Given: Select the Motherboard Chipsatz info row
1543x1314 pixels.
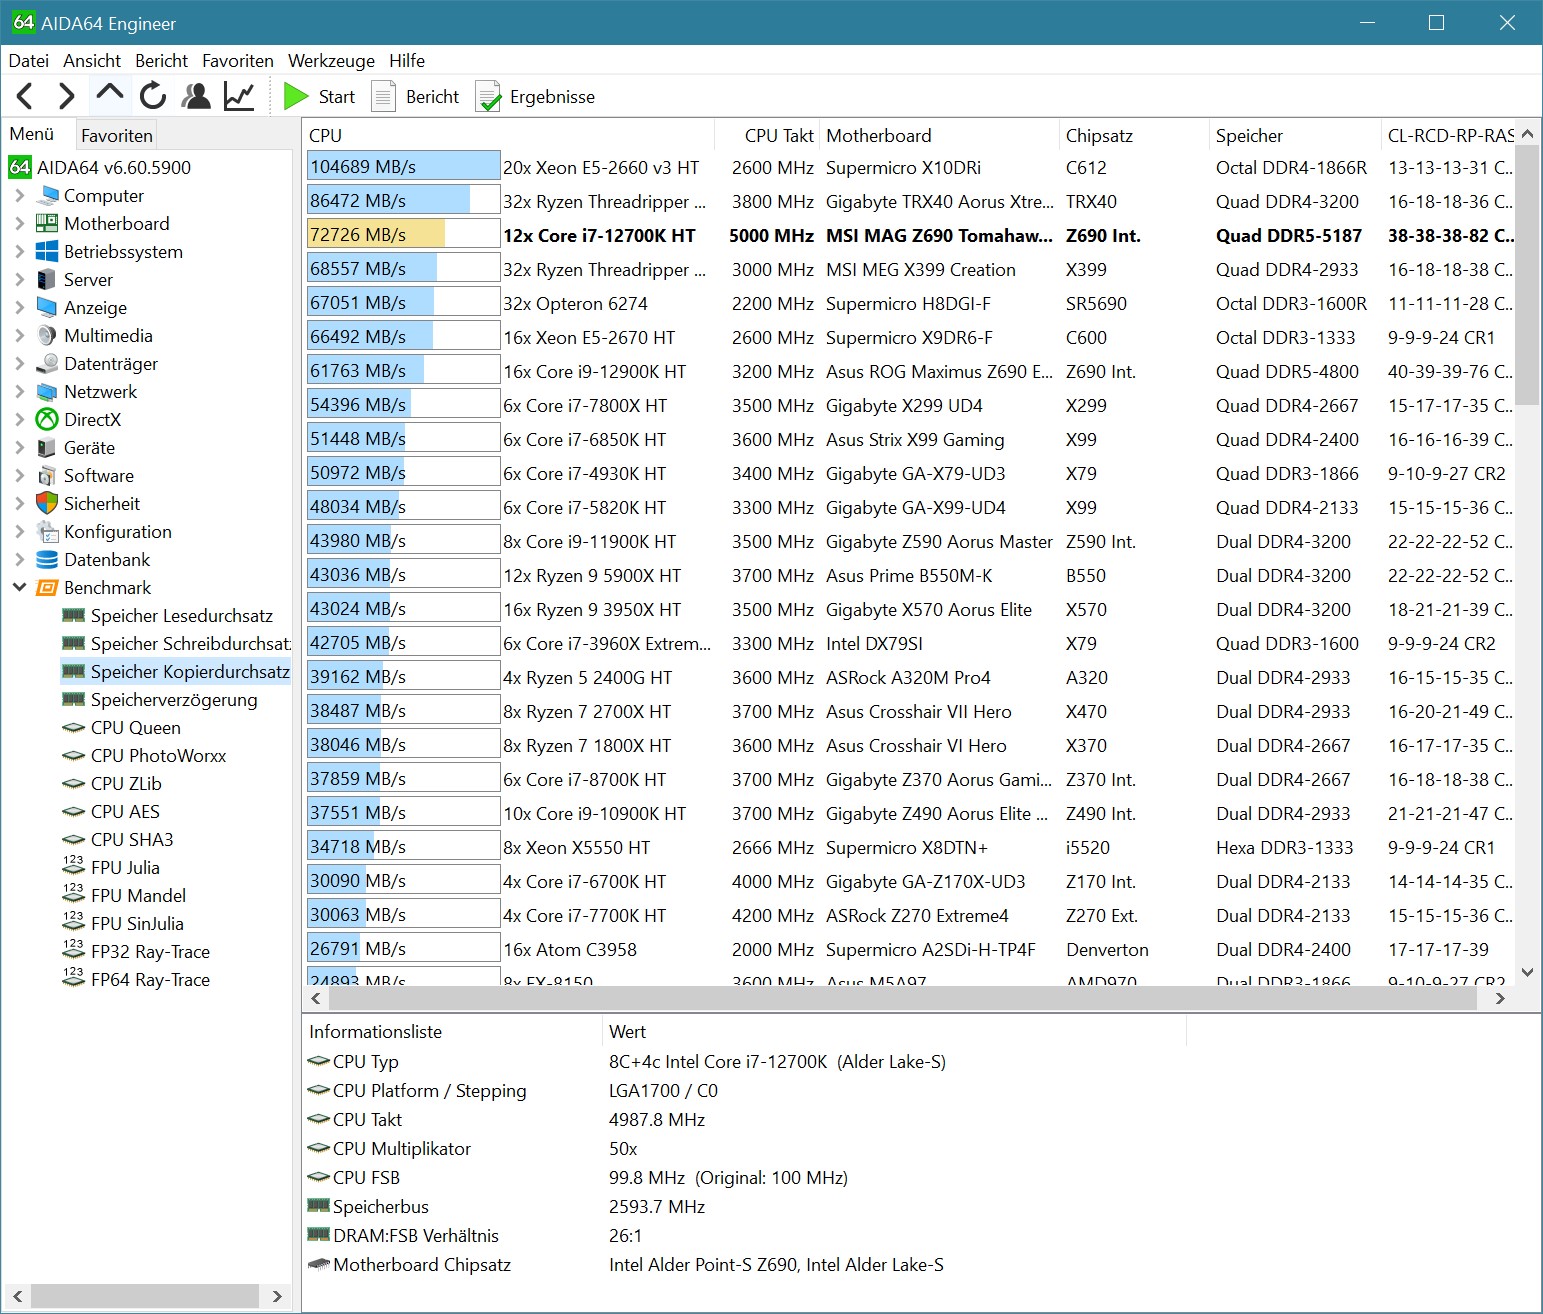Looking at the screenshot, I should tap(626, 1265).
